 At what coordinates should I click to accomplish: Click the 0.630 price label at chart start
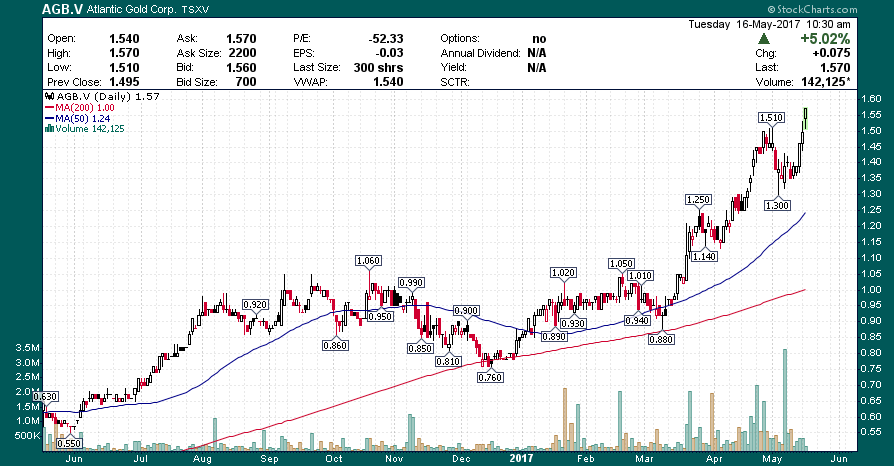[45, 396]
